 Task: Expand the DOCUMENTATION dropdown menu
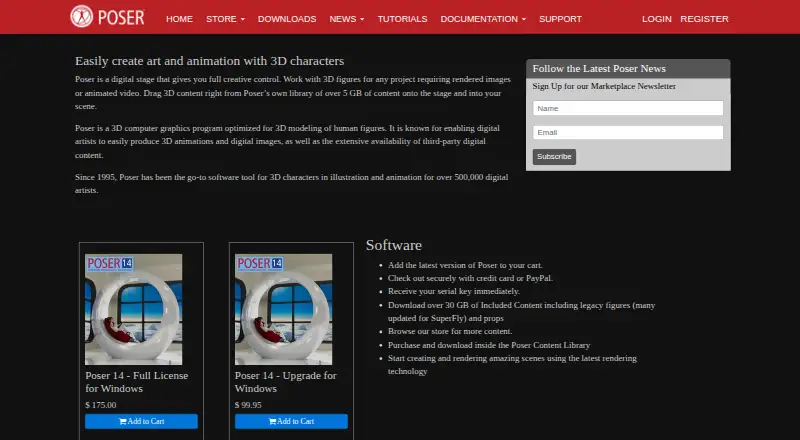pos(483,19)
